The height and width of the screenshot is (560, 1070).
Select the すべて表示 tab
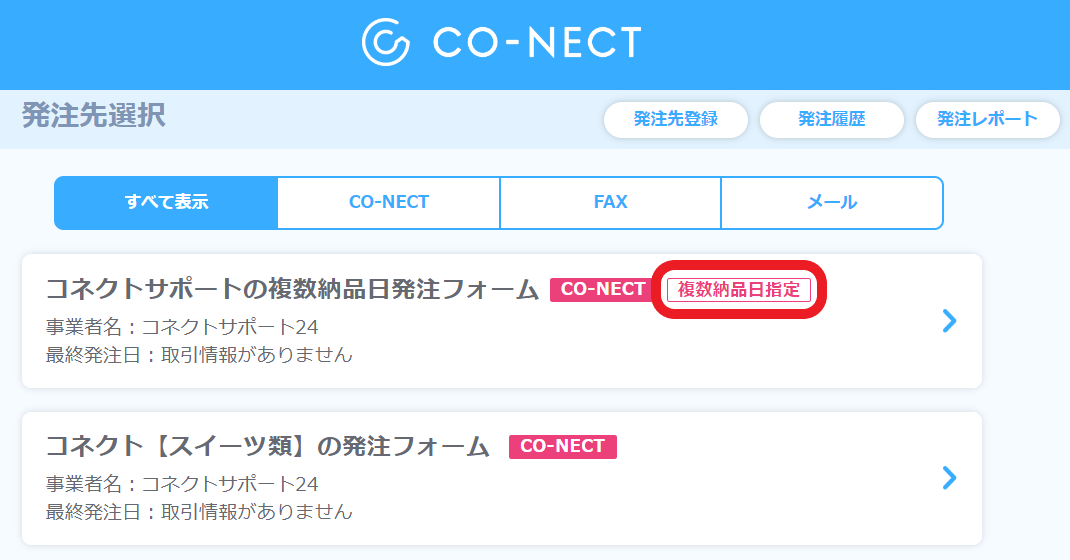click(x=166, y=203)
